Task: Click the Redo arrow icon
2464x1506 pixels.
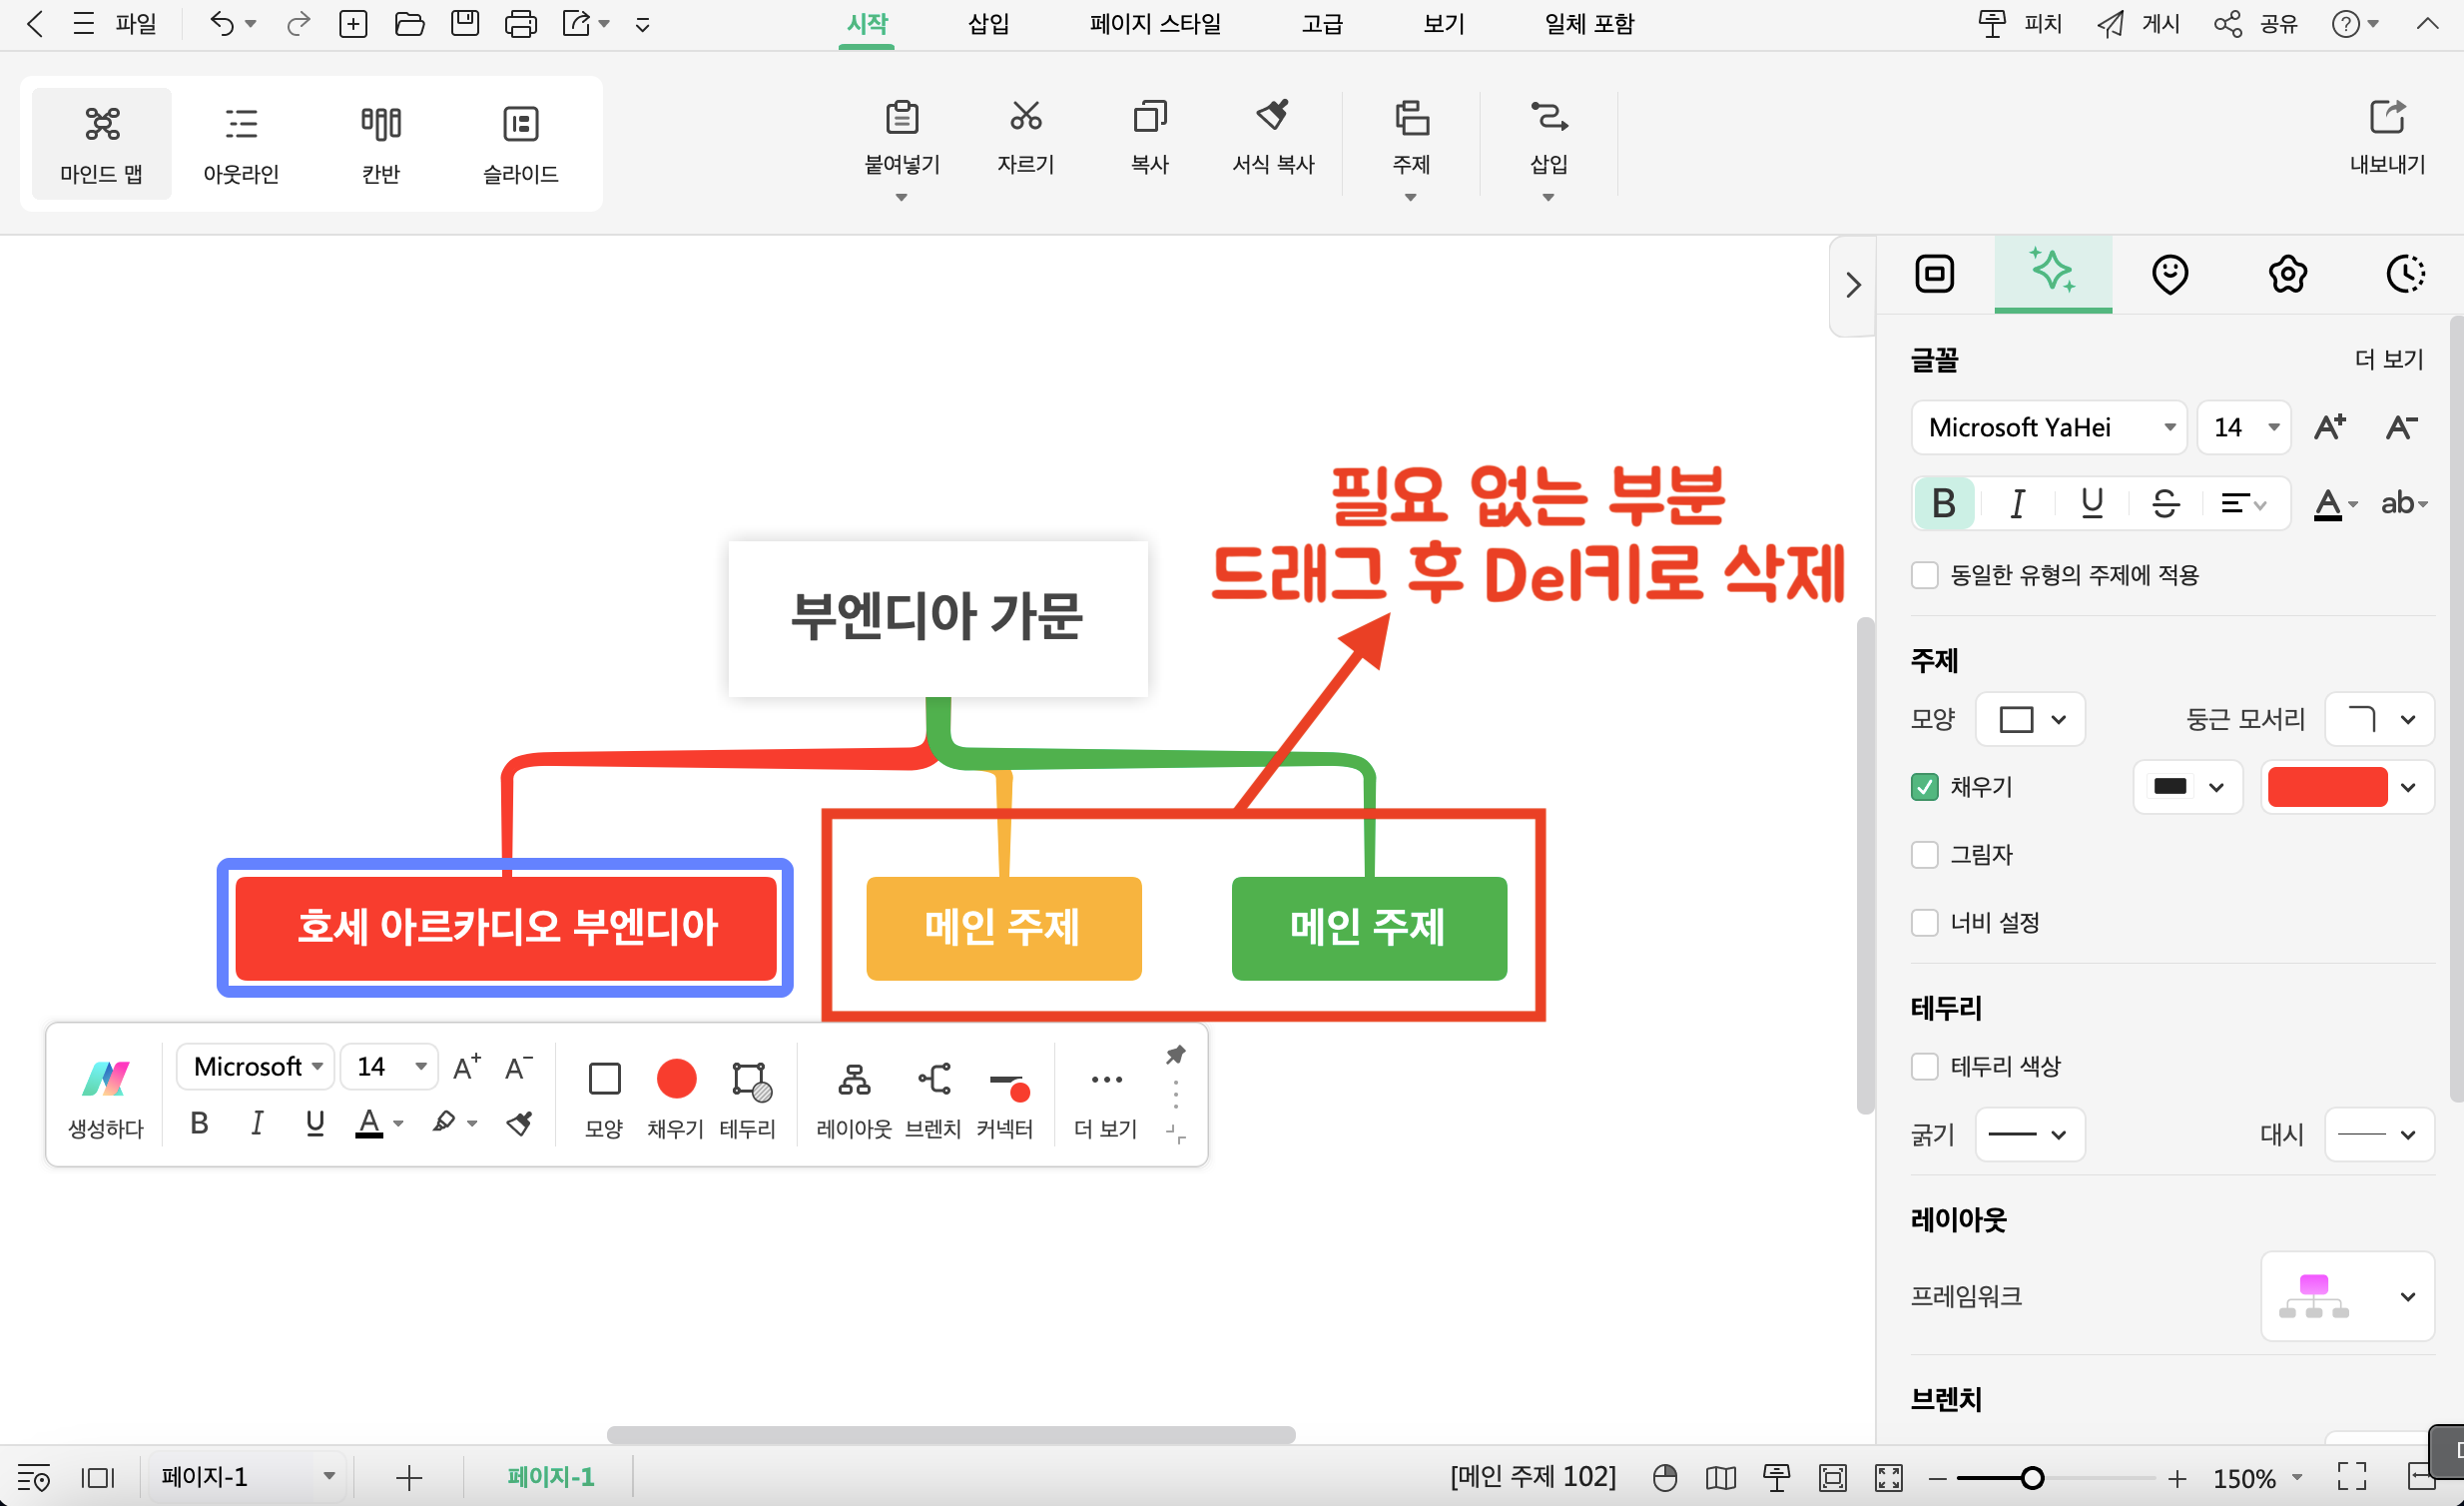Action: pos(297,24)
